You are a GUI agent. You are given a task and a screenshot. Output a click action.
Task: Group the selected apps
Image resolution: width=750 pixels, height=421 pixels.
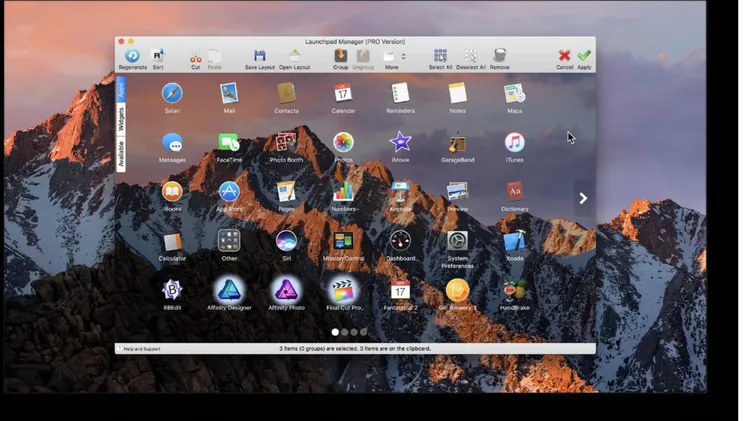click(x=341, y=55)
